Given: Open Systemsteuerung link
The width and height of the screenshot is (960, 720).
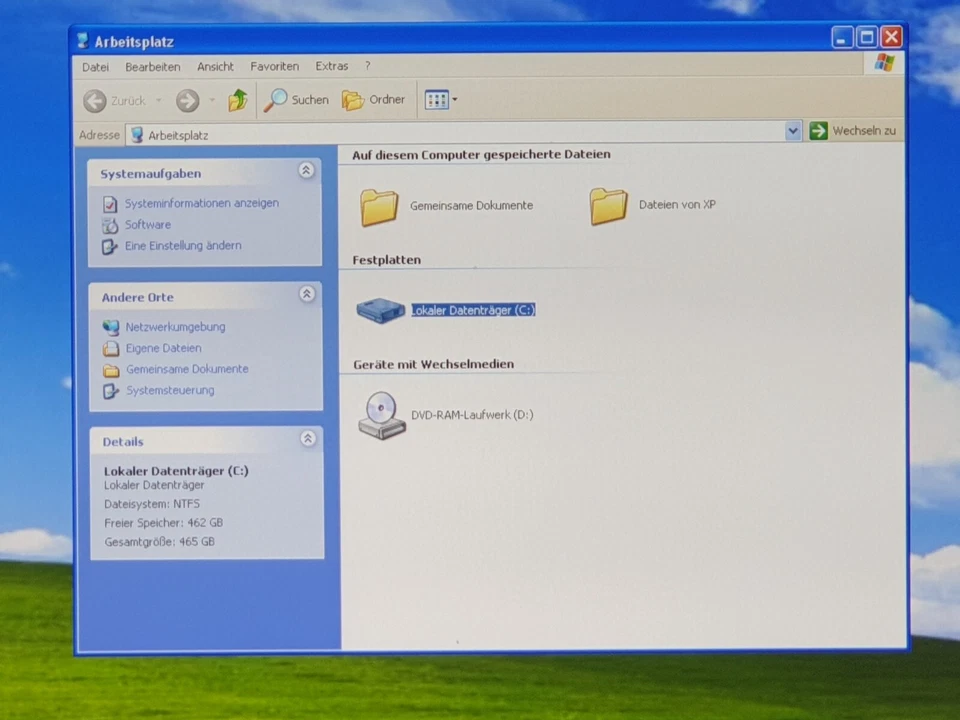Looking at the screenshot, I should point(170,390).
